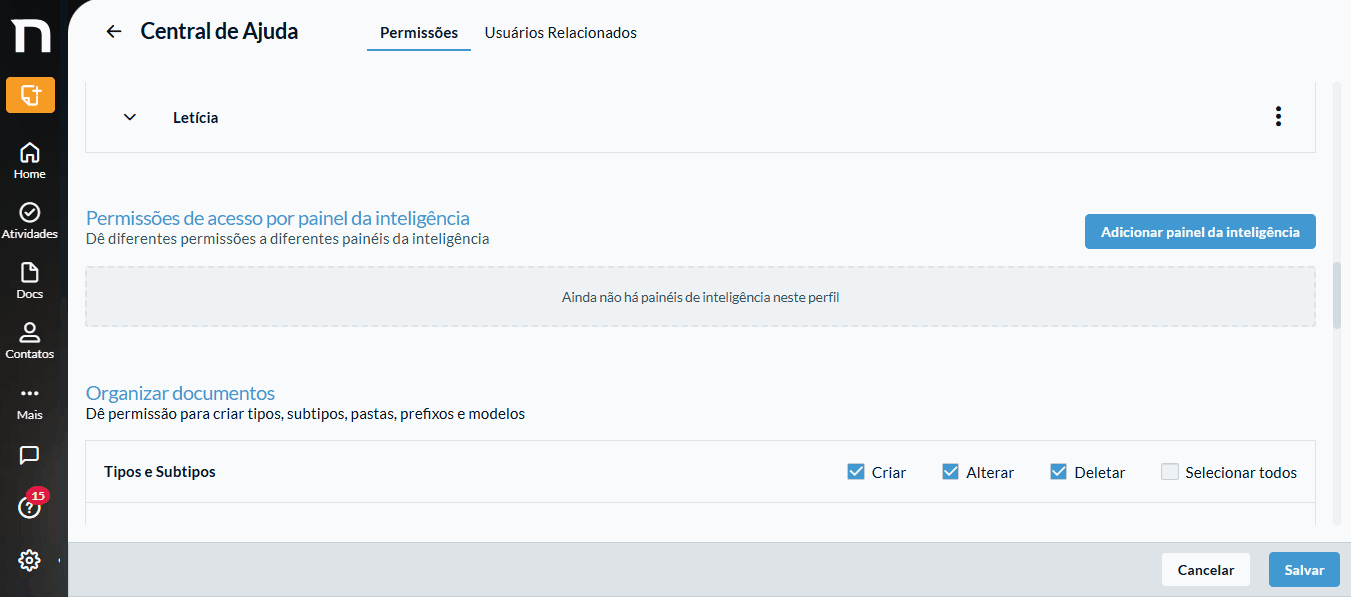Screen dimensions: 1351x597
Task: Open the three-dot menu for Letícia
Action: click(1278, 117)
